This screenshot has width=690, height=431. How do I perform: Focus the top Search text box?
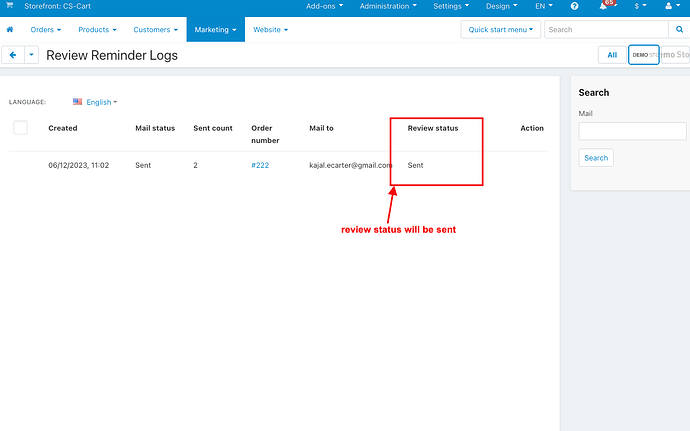tap(600, 30)
